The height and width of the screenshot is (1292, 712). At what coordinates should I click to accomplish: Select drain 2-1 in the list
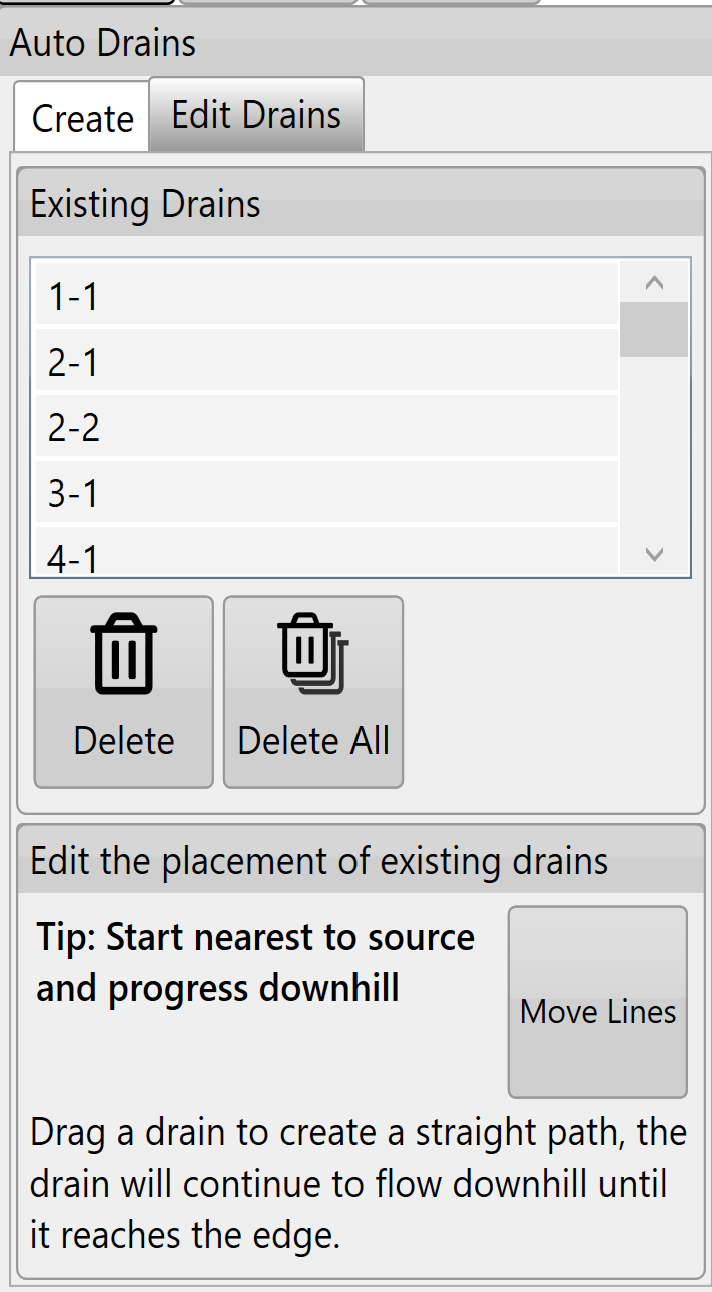(x=326, y=361)
